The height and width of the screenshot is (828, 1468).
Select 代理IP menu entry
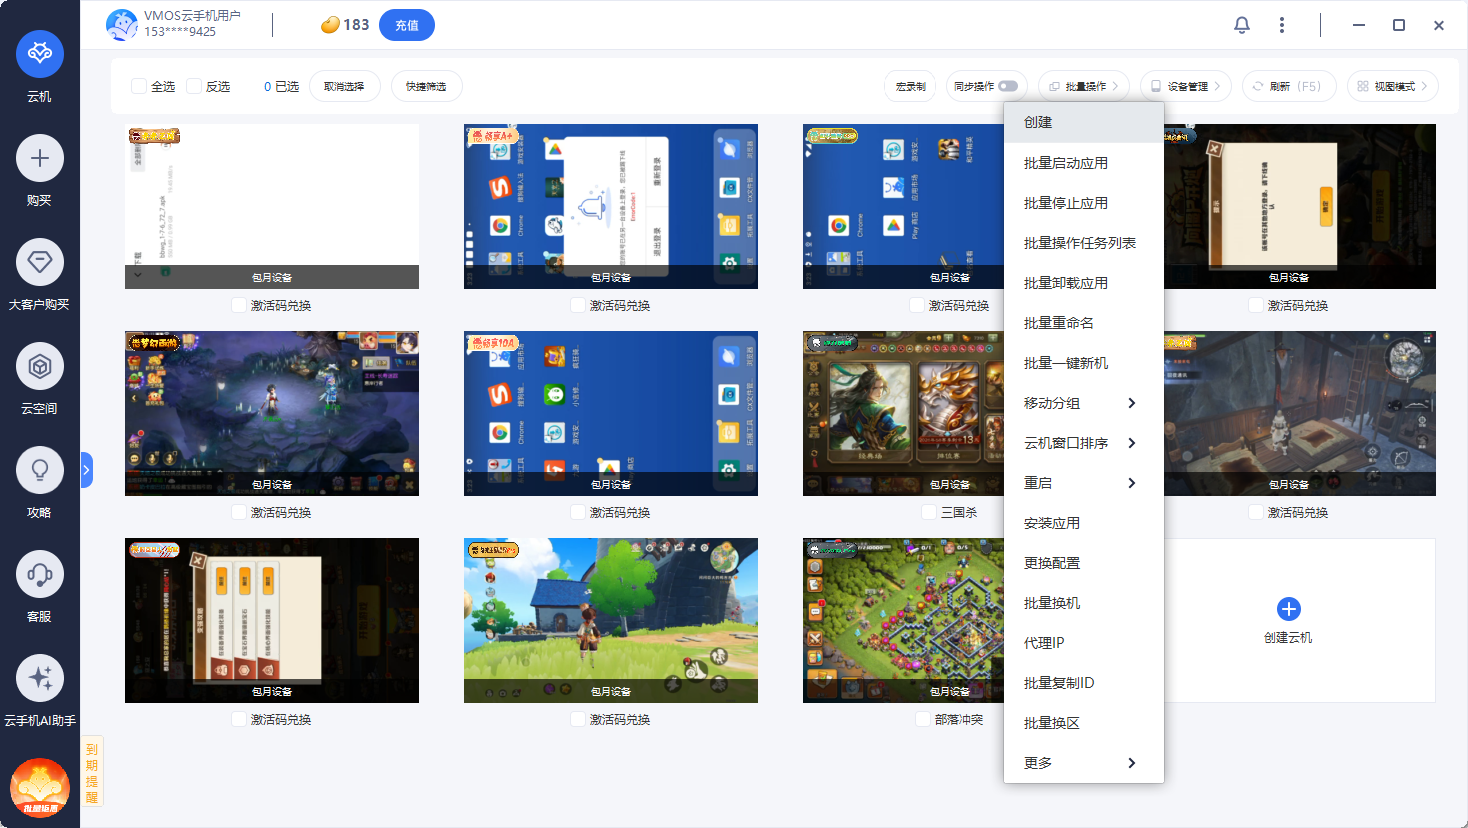(1084, 643)
